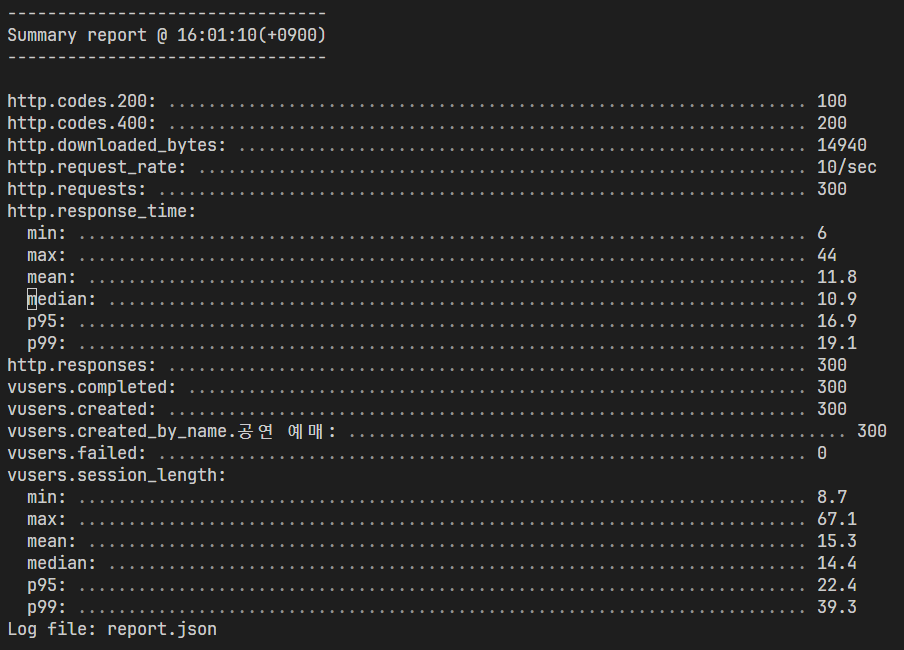Click response time max value 44
Viewport: 904px width, 650px height.
827,255
